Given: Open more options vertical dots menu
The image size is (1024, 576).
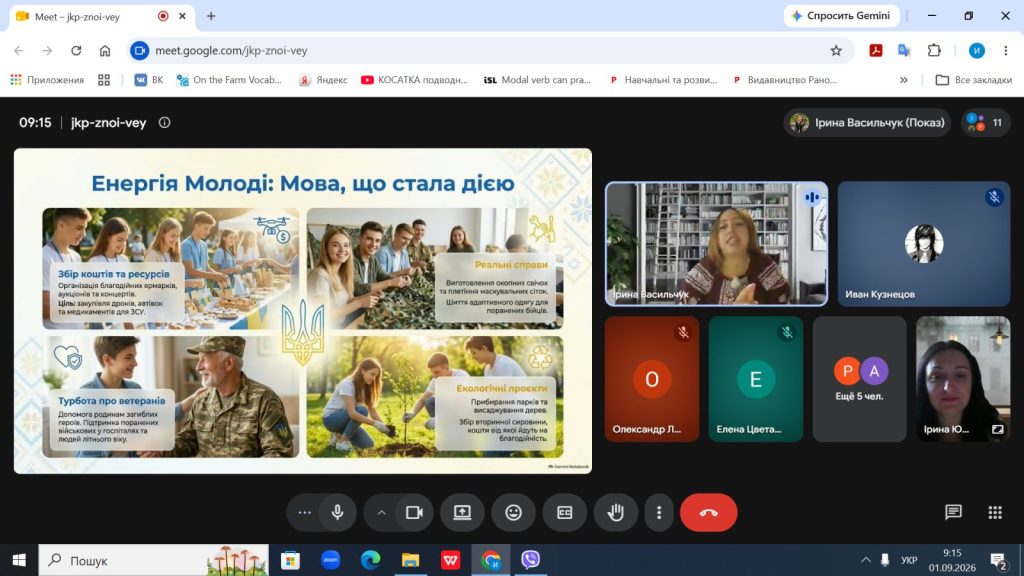Looking at the screenshot, I should [659, 513].
